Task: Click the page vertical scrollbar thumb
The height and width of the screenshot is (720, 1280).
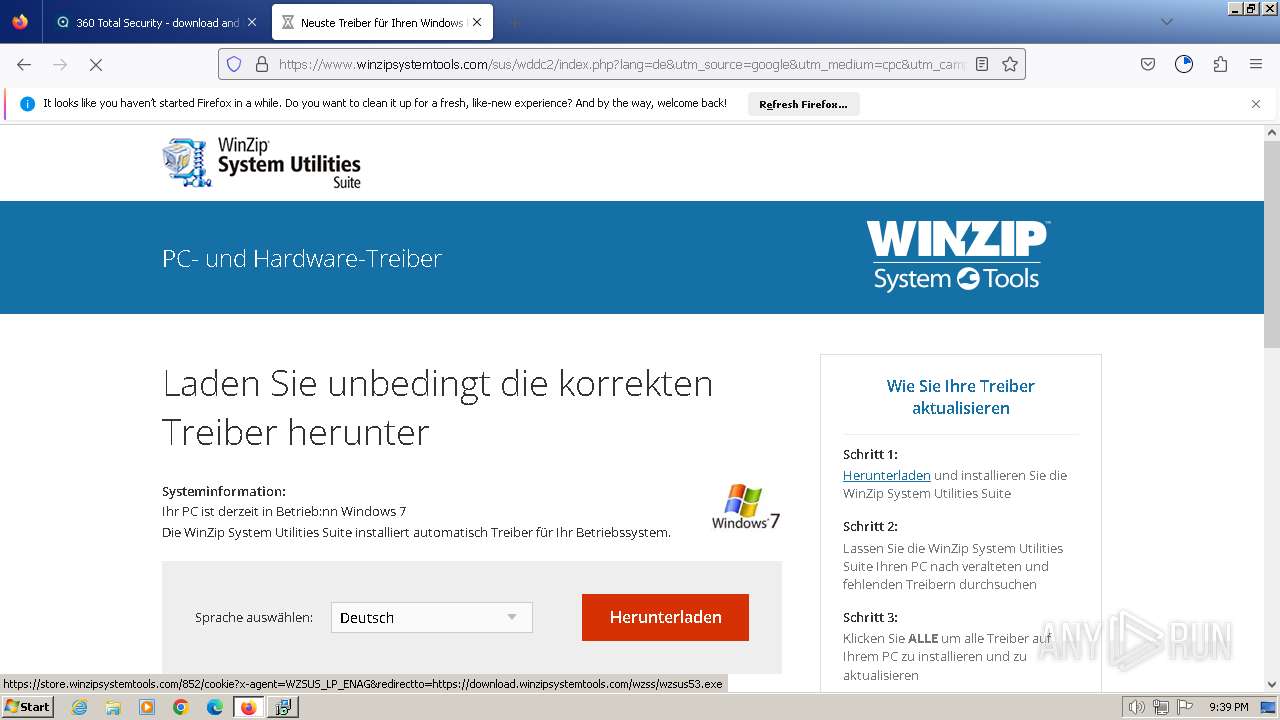Action: click(1272, 243)
